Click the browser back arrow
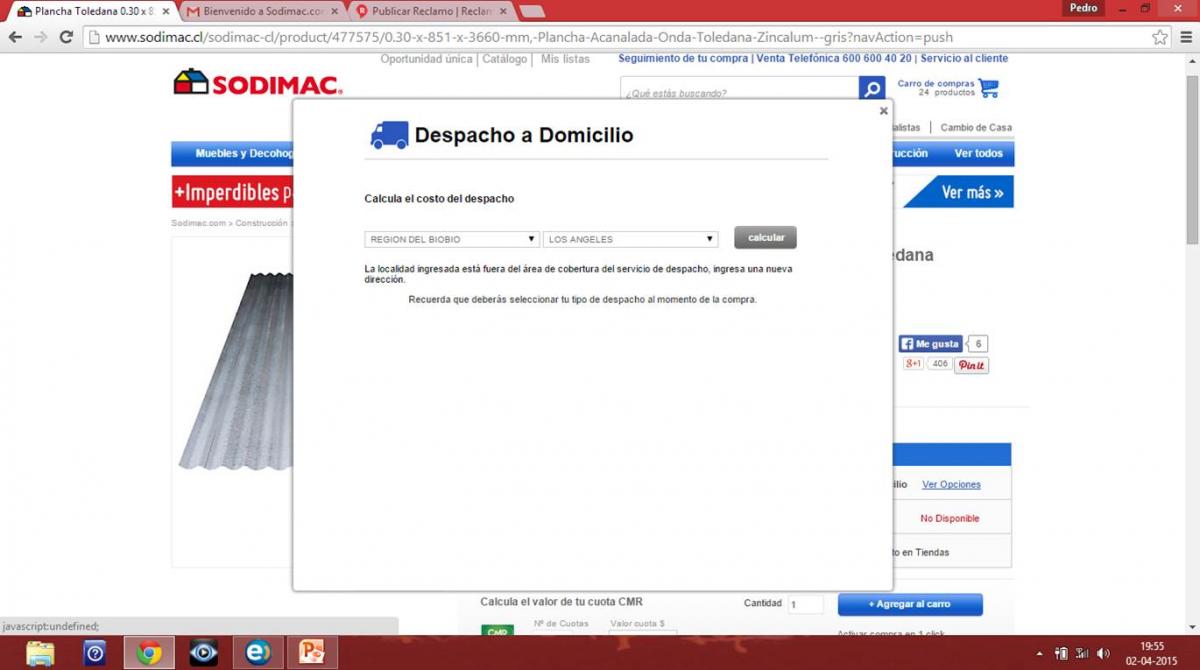The height and width of the screenshot is (670, 1200). (16, 37)
